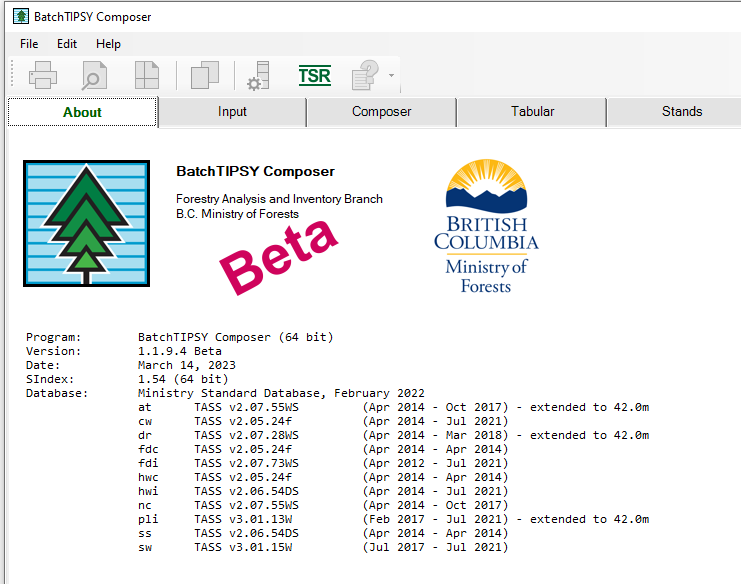Click 'B.C. Ministry of Forests' line

pos(237,214)
